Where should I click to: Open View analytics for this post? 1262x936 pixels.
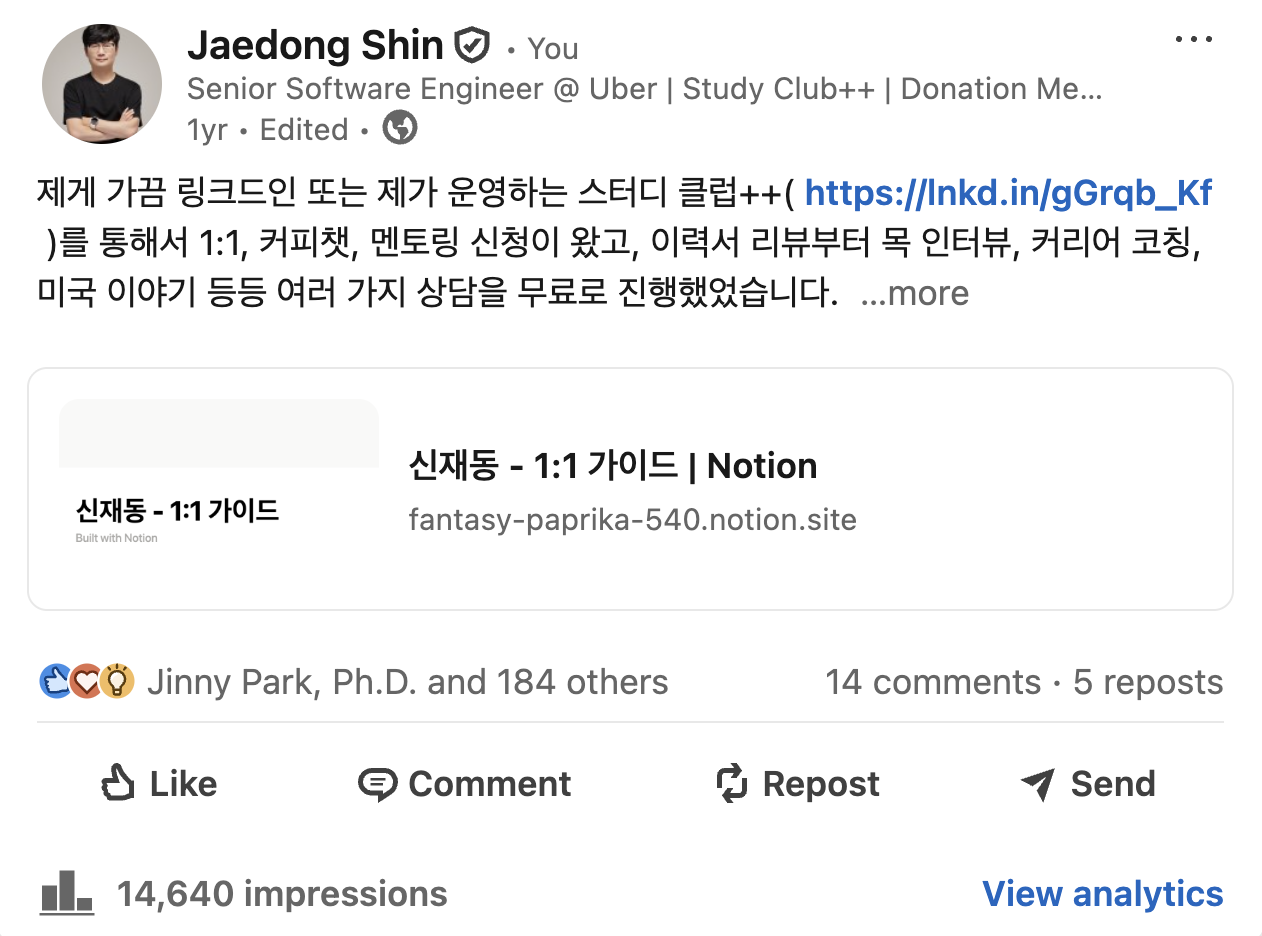pyautogui.click(x=1103, y=893)
